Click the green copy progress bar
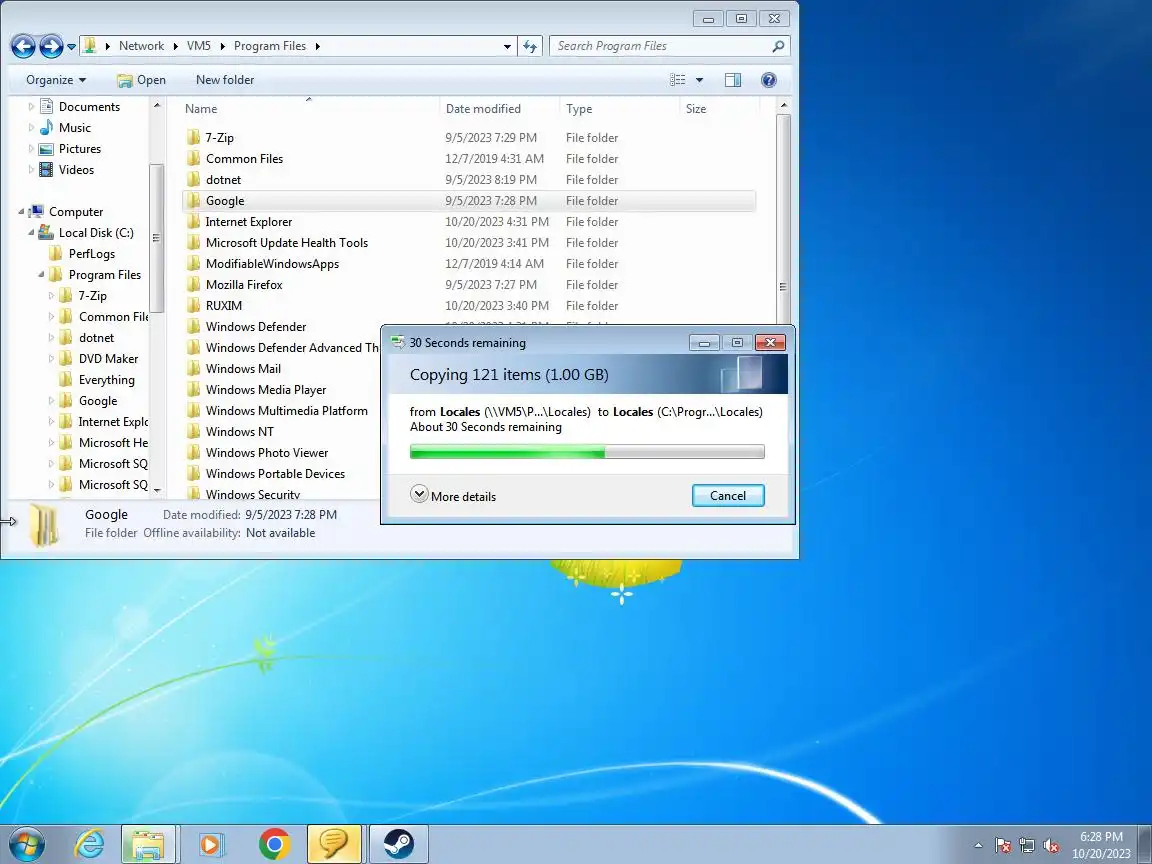Viewport: 1152px width, 864px height. tap(587, 452)
